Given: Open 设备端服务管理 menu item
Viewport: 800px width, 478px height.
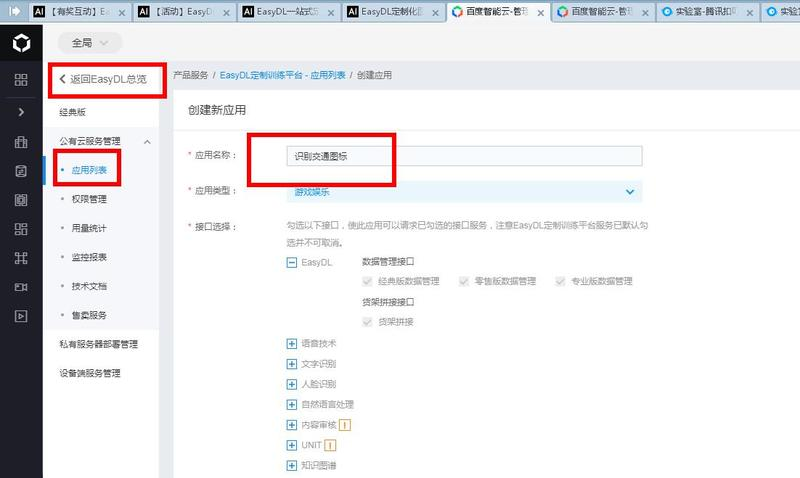Looking at the screenshot, I should pos(90,373).
